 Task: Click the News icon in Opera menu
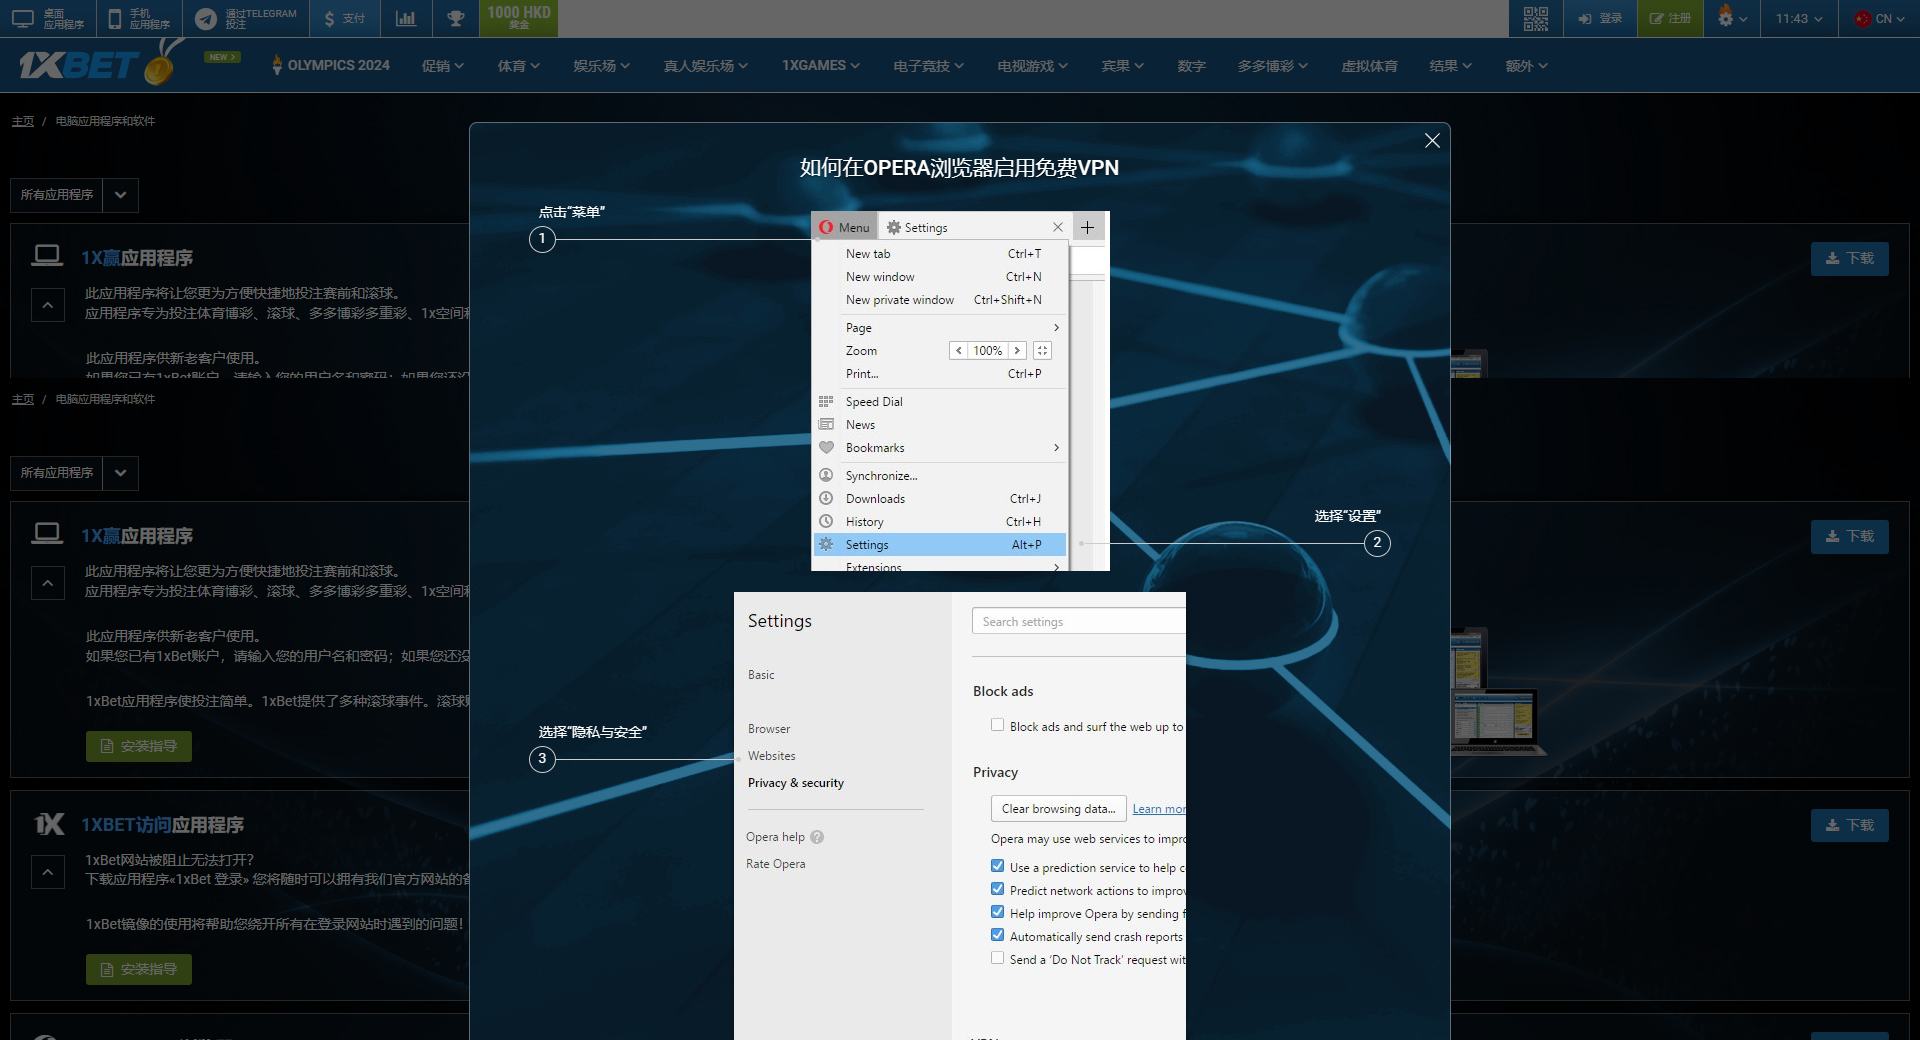point(826,424)
